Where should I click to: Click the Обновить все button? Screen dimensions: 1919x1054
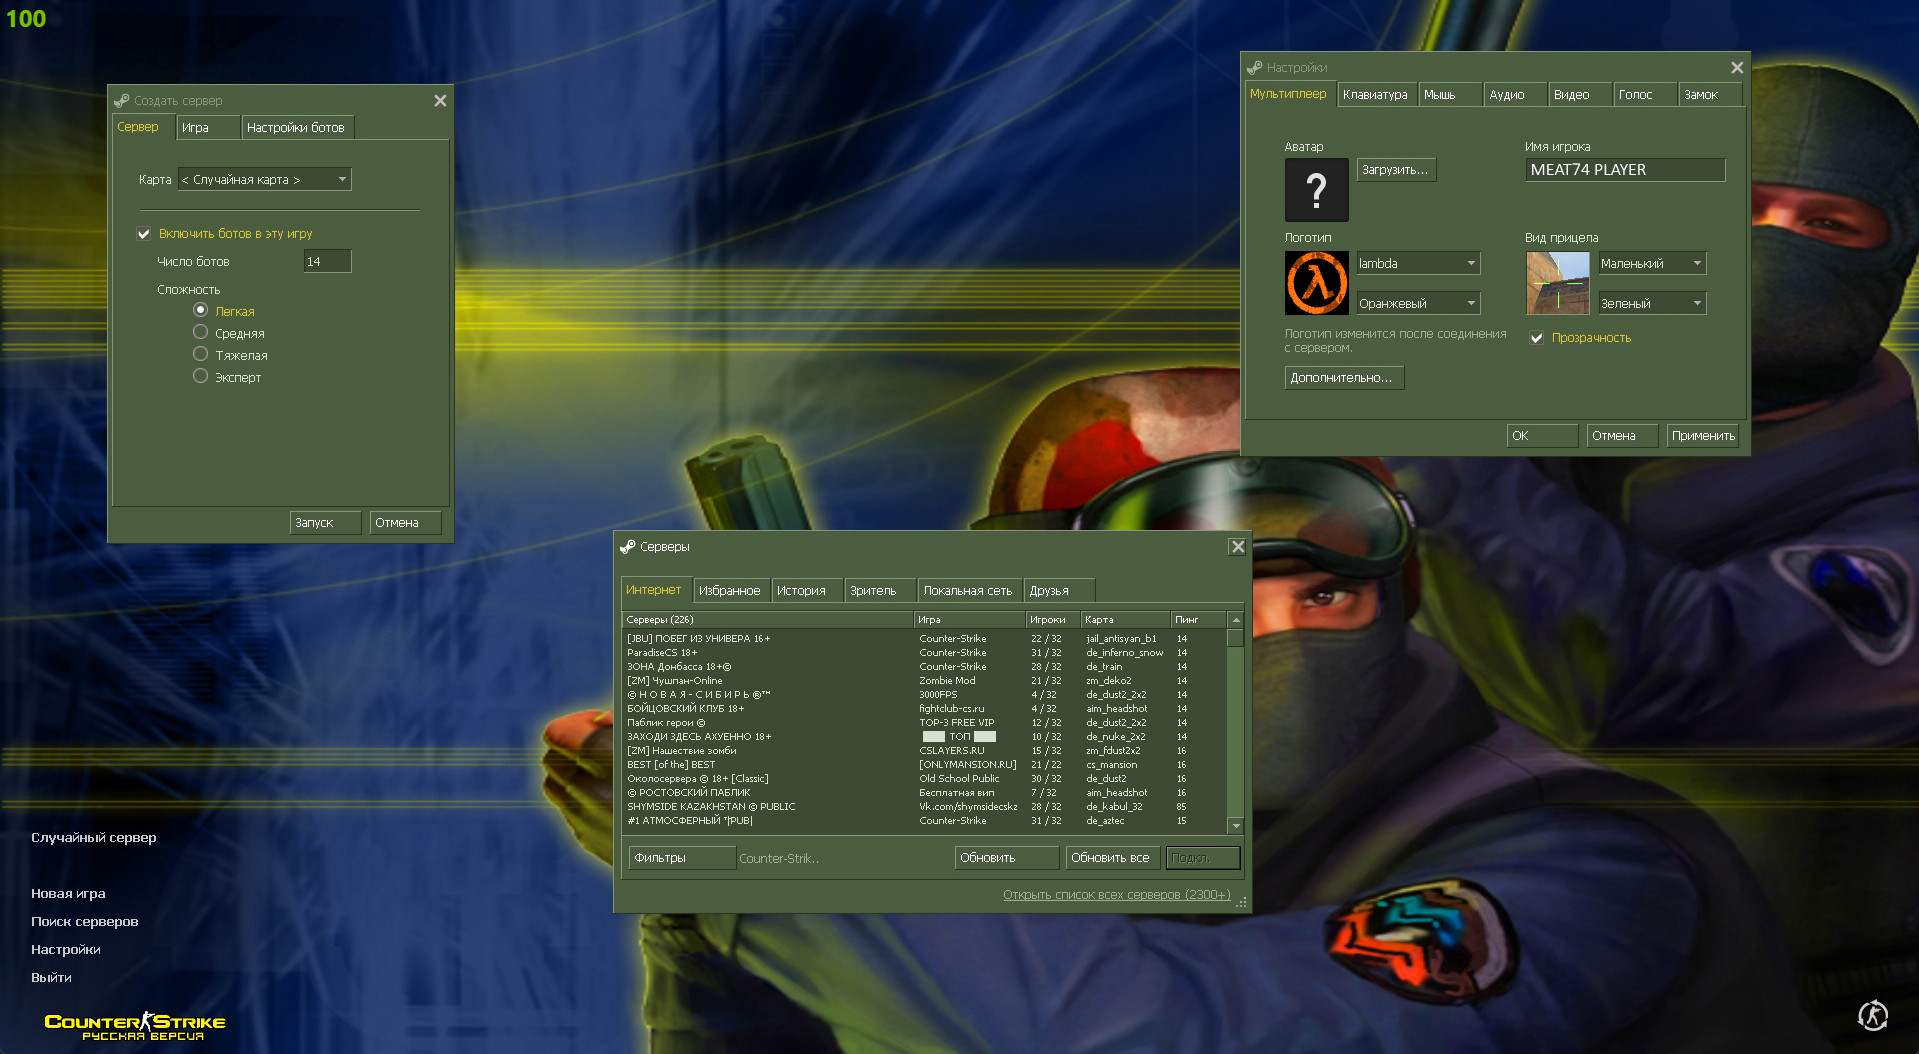(1113, 858)
